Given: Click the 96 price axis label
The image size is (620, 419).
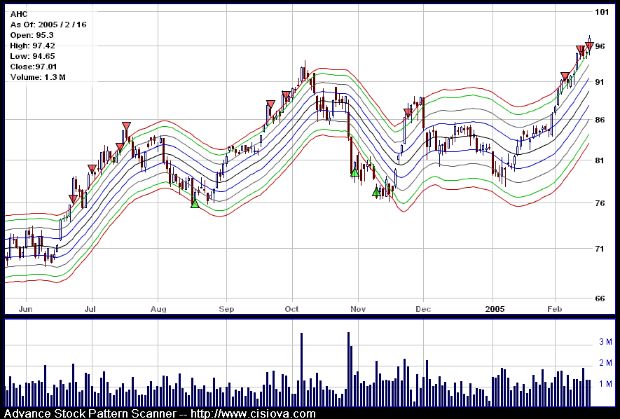Looking at the screenshot, I should click(x=600, y=46).
